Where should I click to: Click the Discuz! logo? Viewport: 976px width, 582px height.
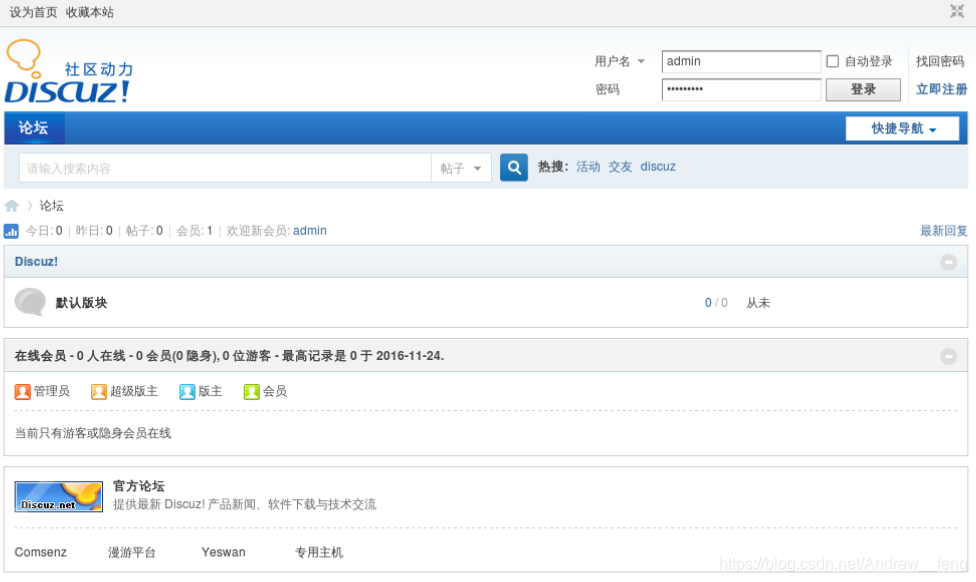click(x=68, y=72)
